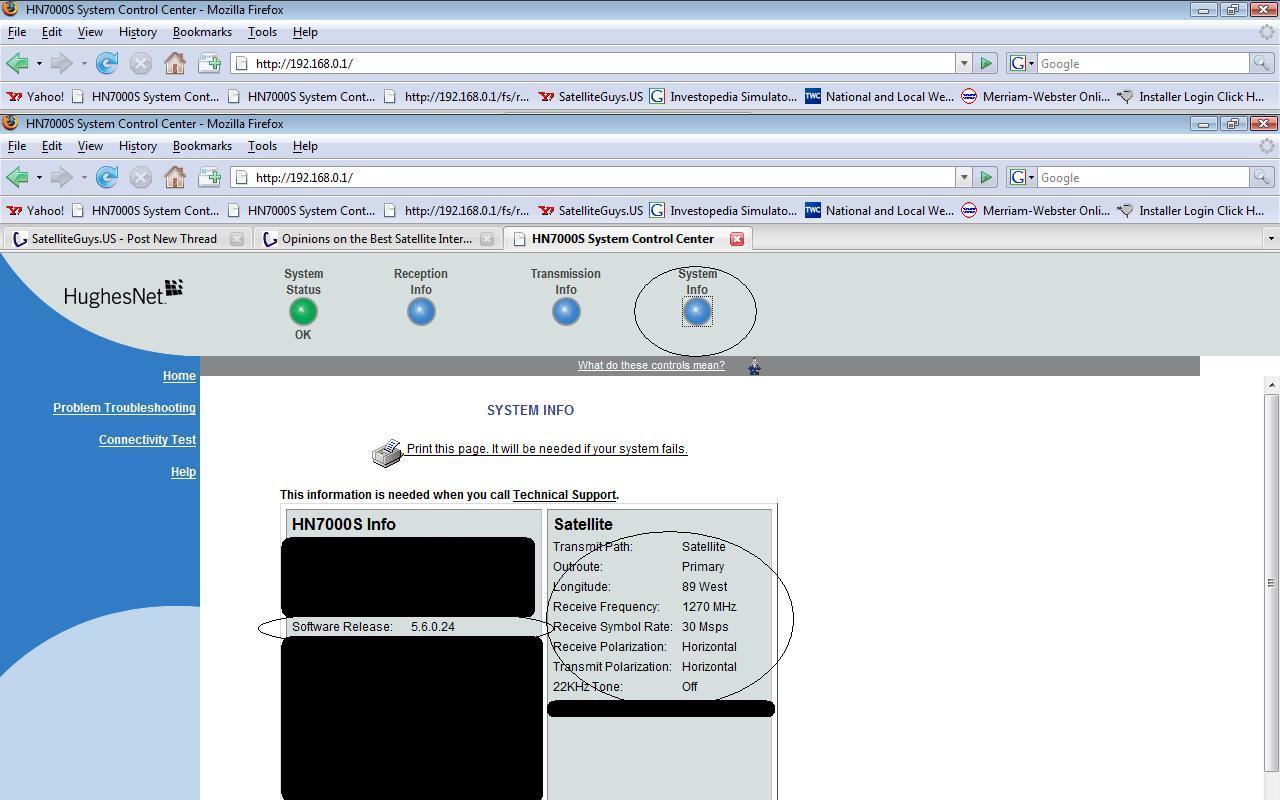Open the Connectivity Test link
Viewport: 1280px width, 800px height.
[147, 440]
